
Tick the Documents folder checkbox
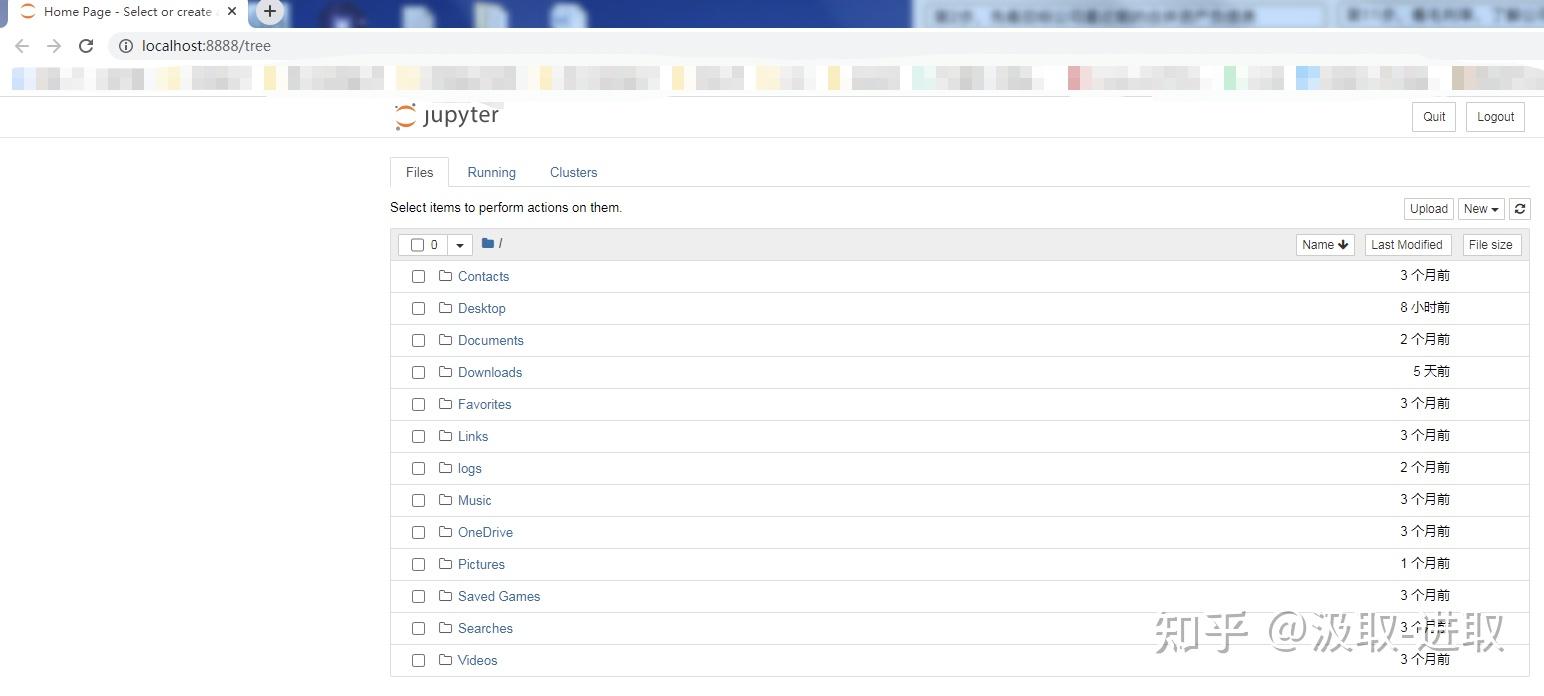(418, 340)
